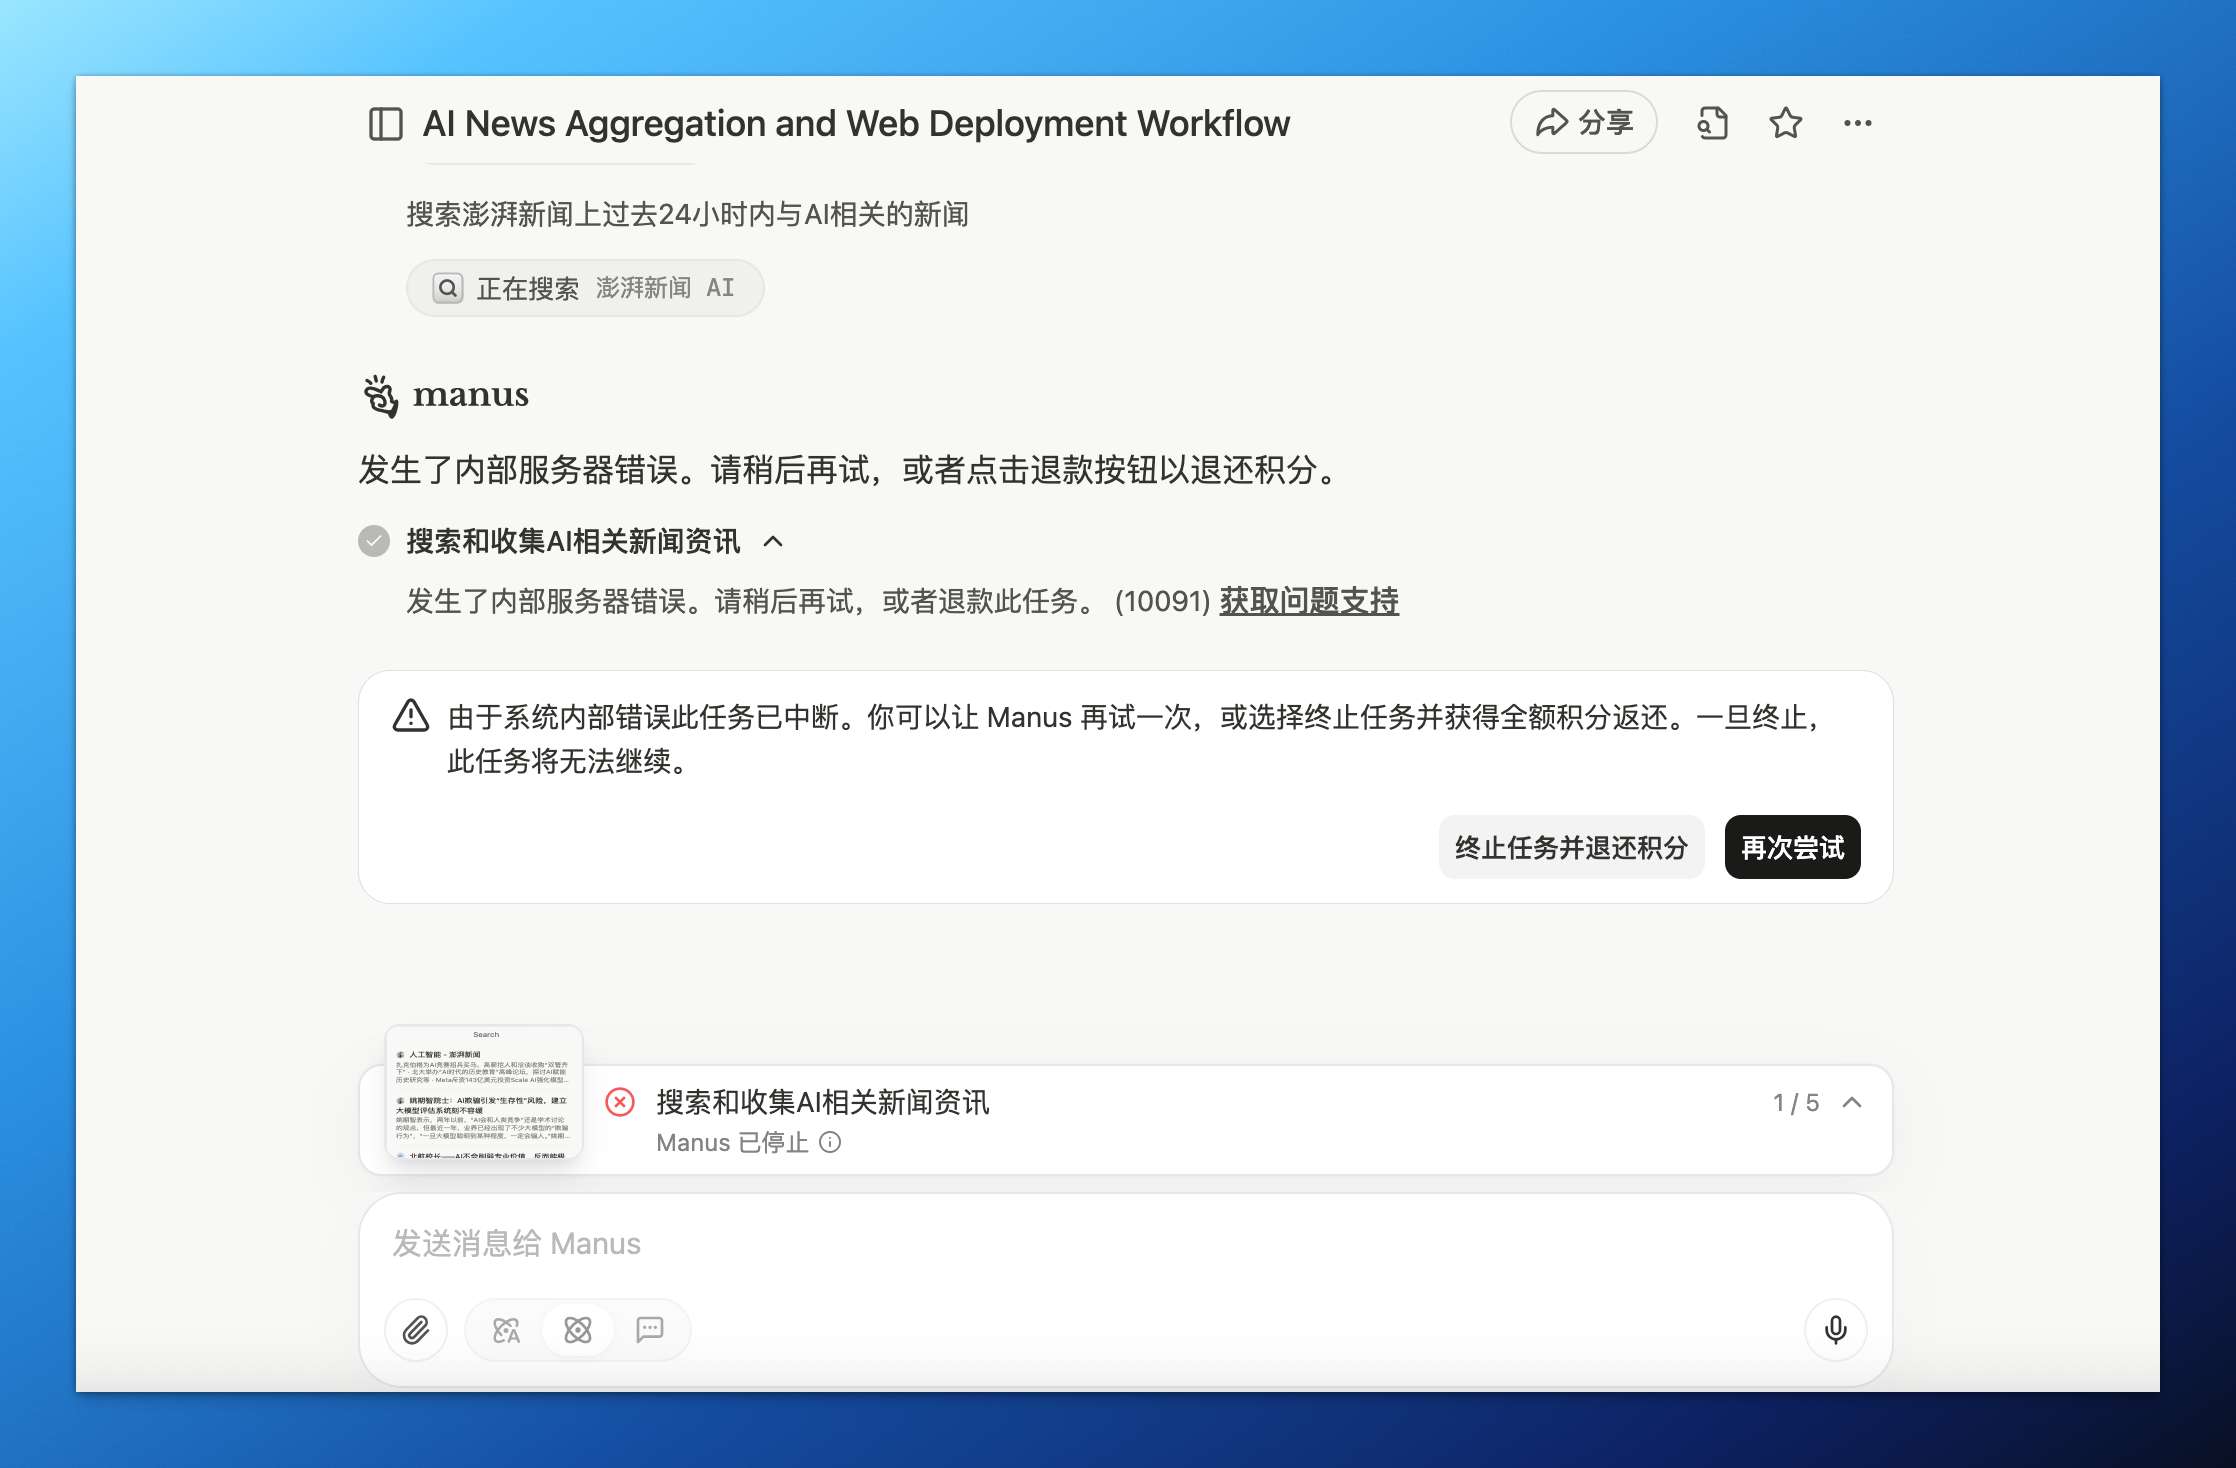Image resolution: width=2236 pixels, height=1468 pixels.
Task: Attach a file using the paperclip icon
Action: click(416, 1330)
